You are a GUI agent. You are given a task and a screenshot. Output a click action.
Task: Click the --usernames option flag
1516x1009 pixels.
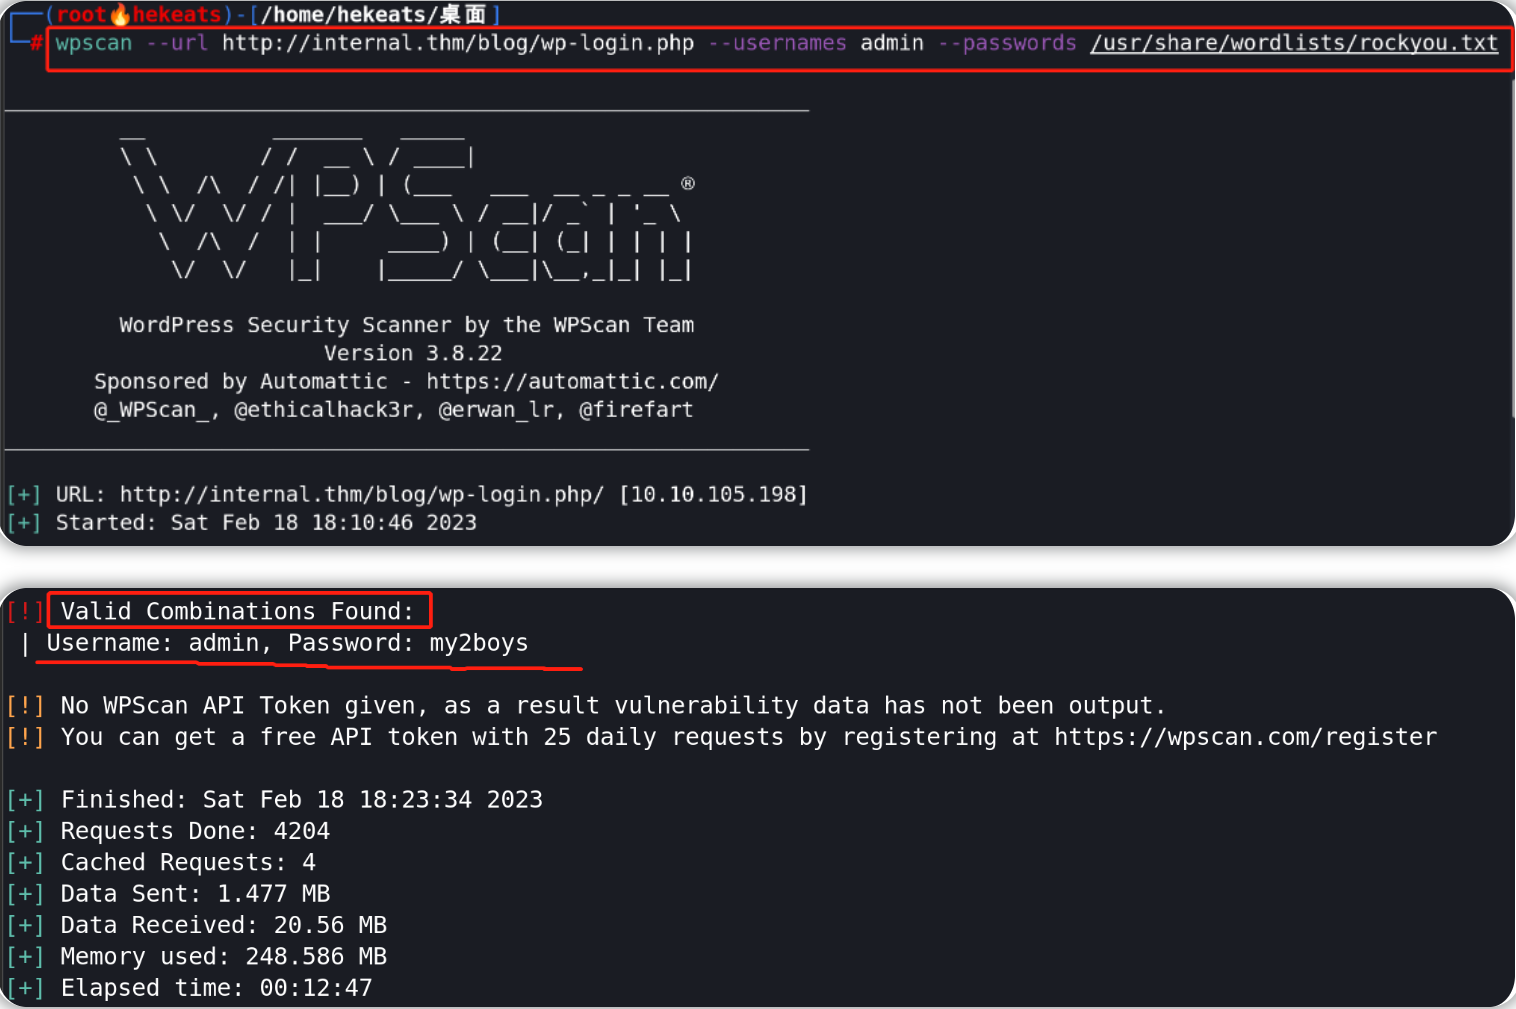(x=777, y=43)
